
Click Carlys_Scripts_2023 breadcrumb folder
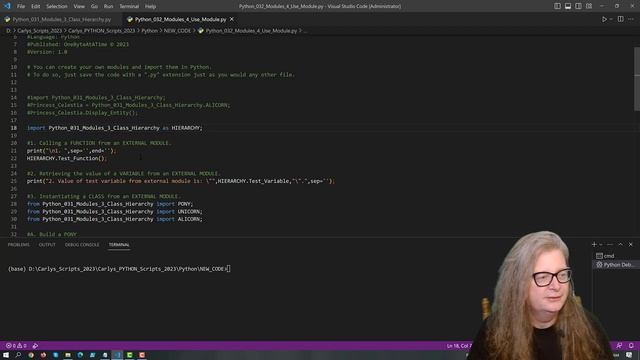[x=40, y=31]
